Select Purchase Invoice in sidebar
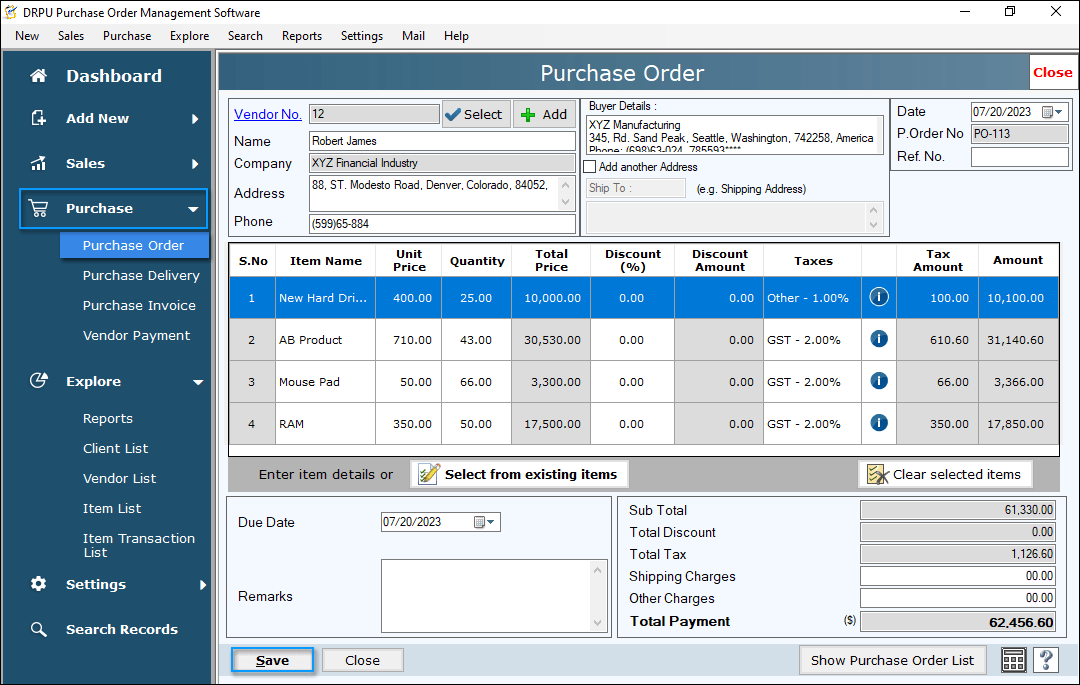The width and height of the screenshot is (1080, 685). click(x=139, y=306)
